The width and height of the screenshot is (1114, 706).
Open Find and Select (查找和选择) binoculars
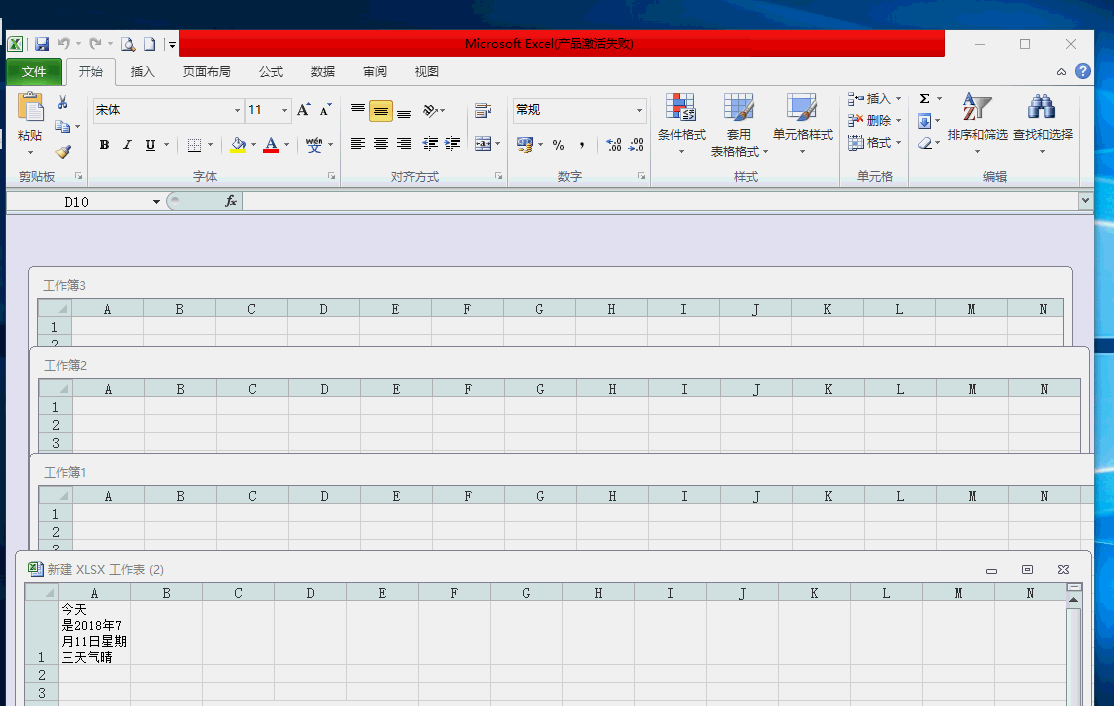(x=1042, y=122)
